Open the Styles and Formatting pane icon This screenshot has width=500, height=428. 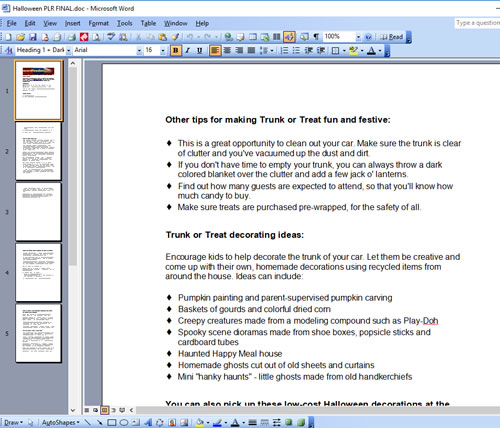[9, 50]
